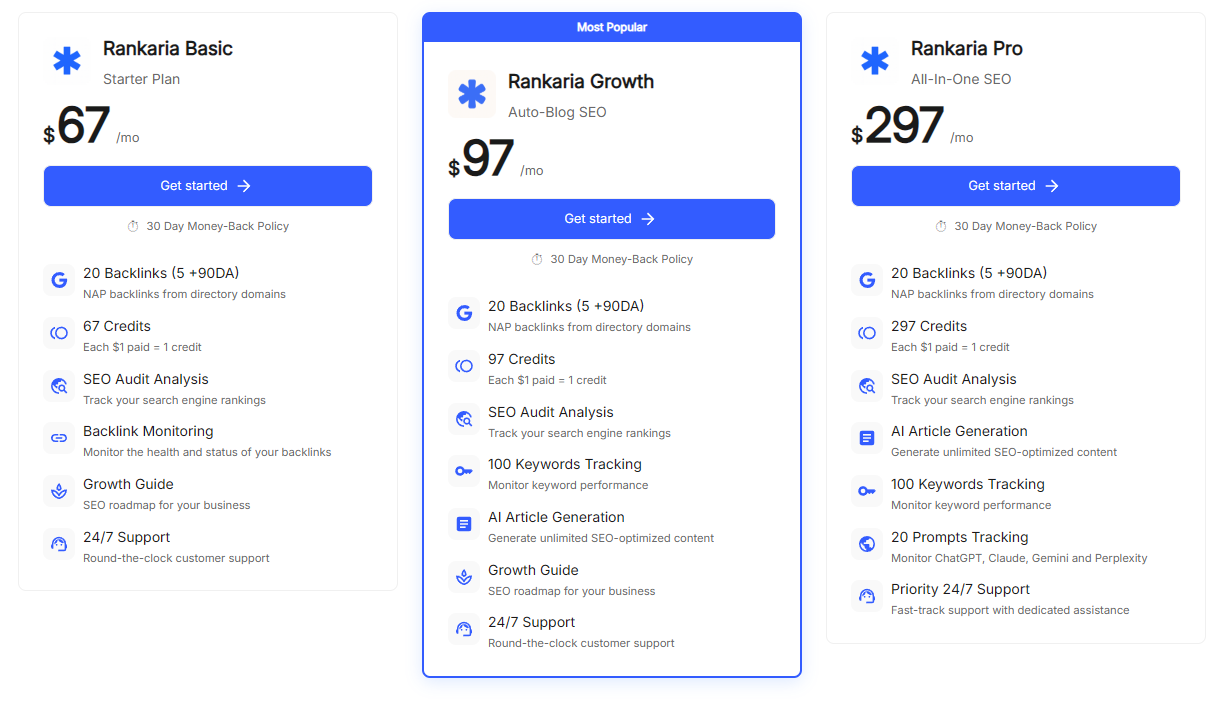Click the Backlink Monitoring chain icon
This screenshot has height=701, width=1219.
coord(59,438)
